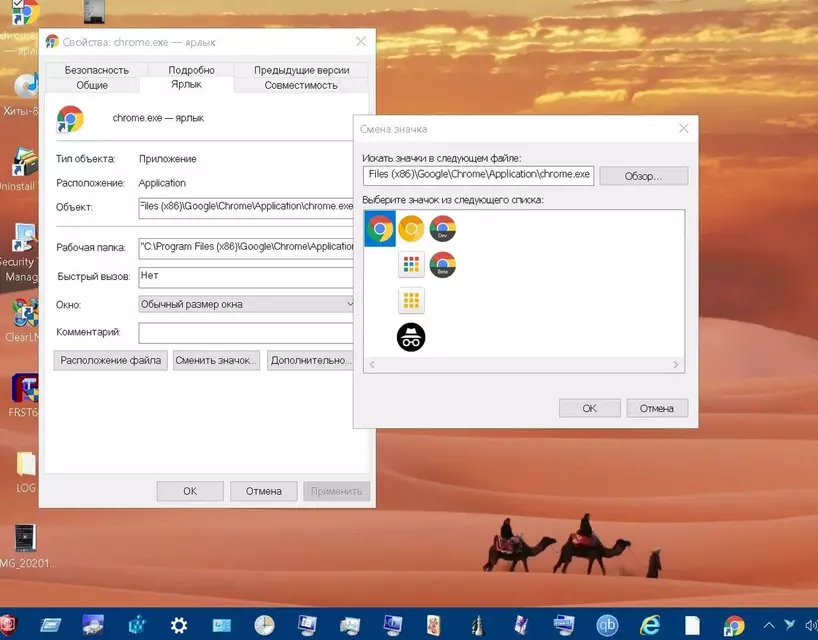
Task: Choose the black incognito icon
Action: coord(411,337)
